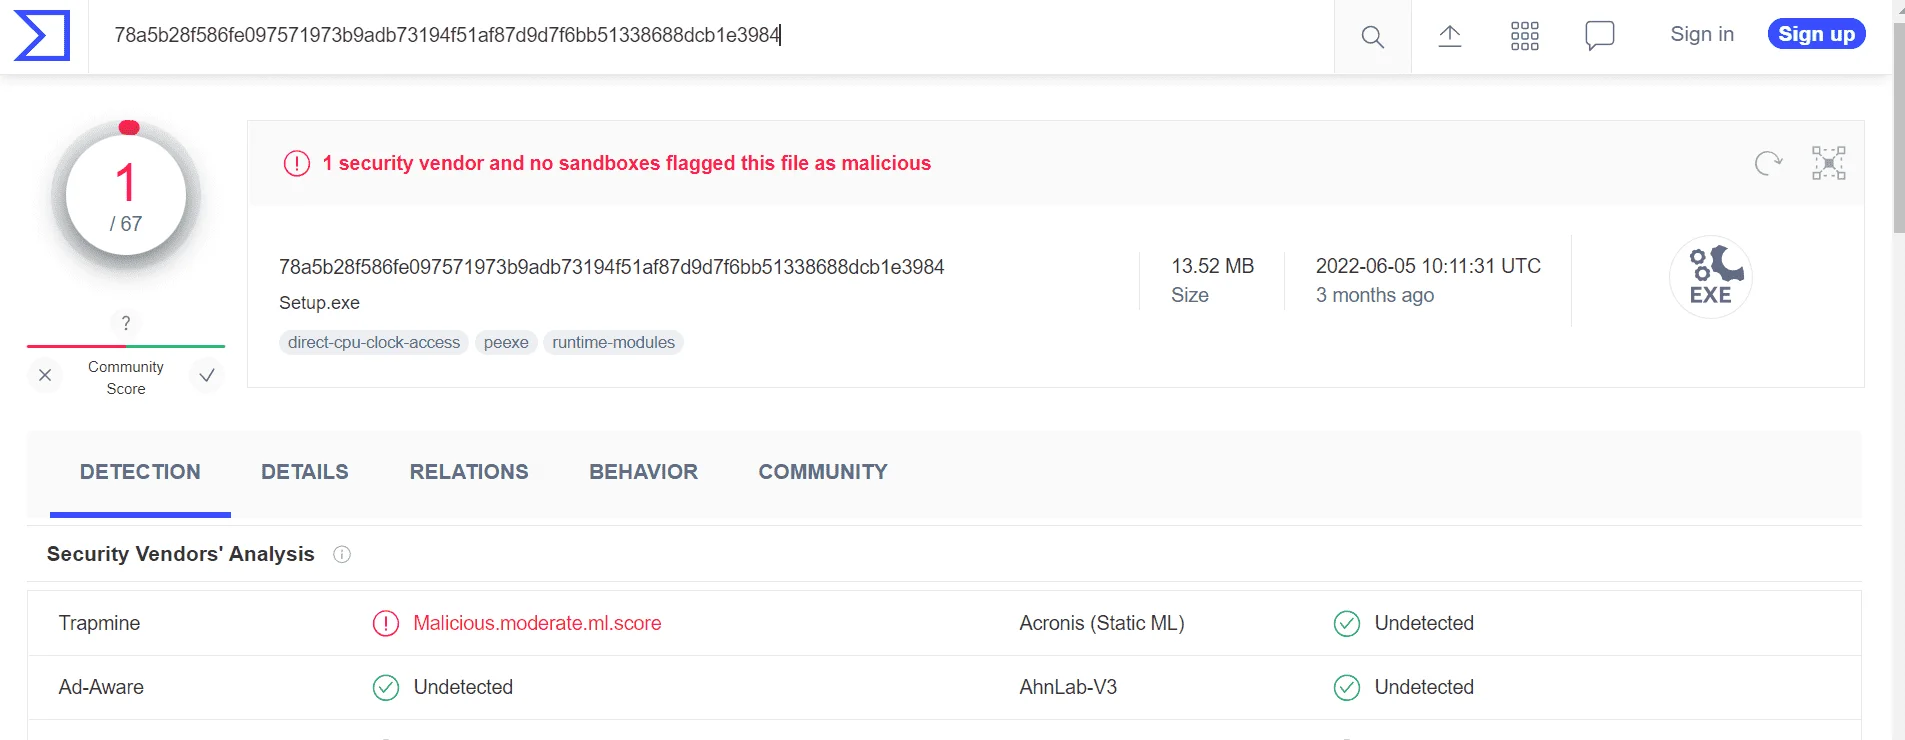Click the search magnifier icon
This screenshot has width=1905, height=740.
point(1373,37)
